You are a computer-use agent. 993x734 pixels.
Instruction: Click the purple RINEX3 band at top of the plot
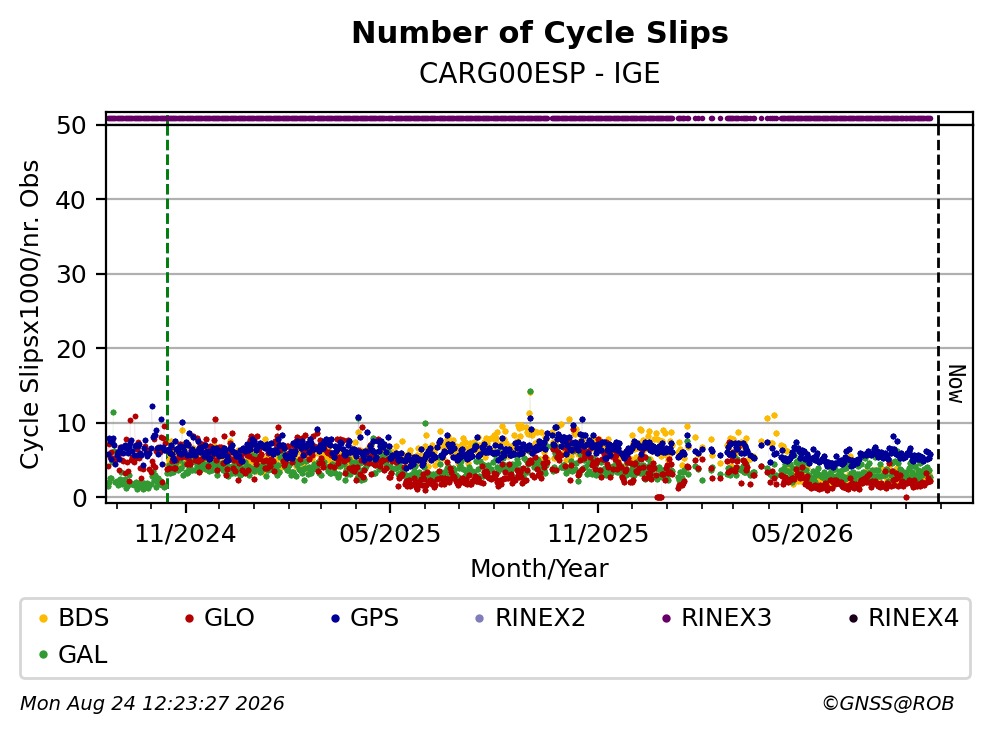click(519, 118)
